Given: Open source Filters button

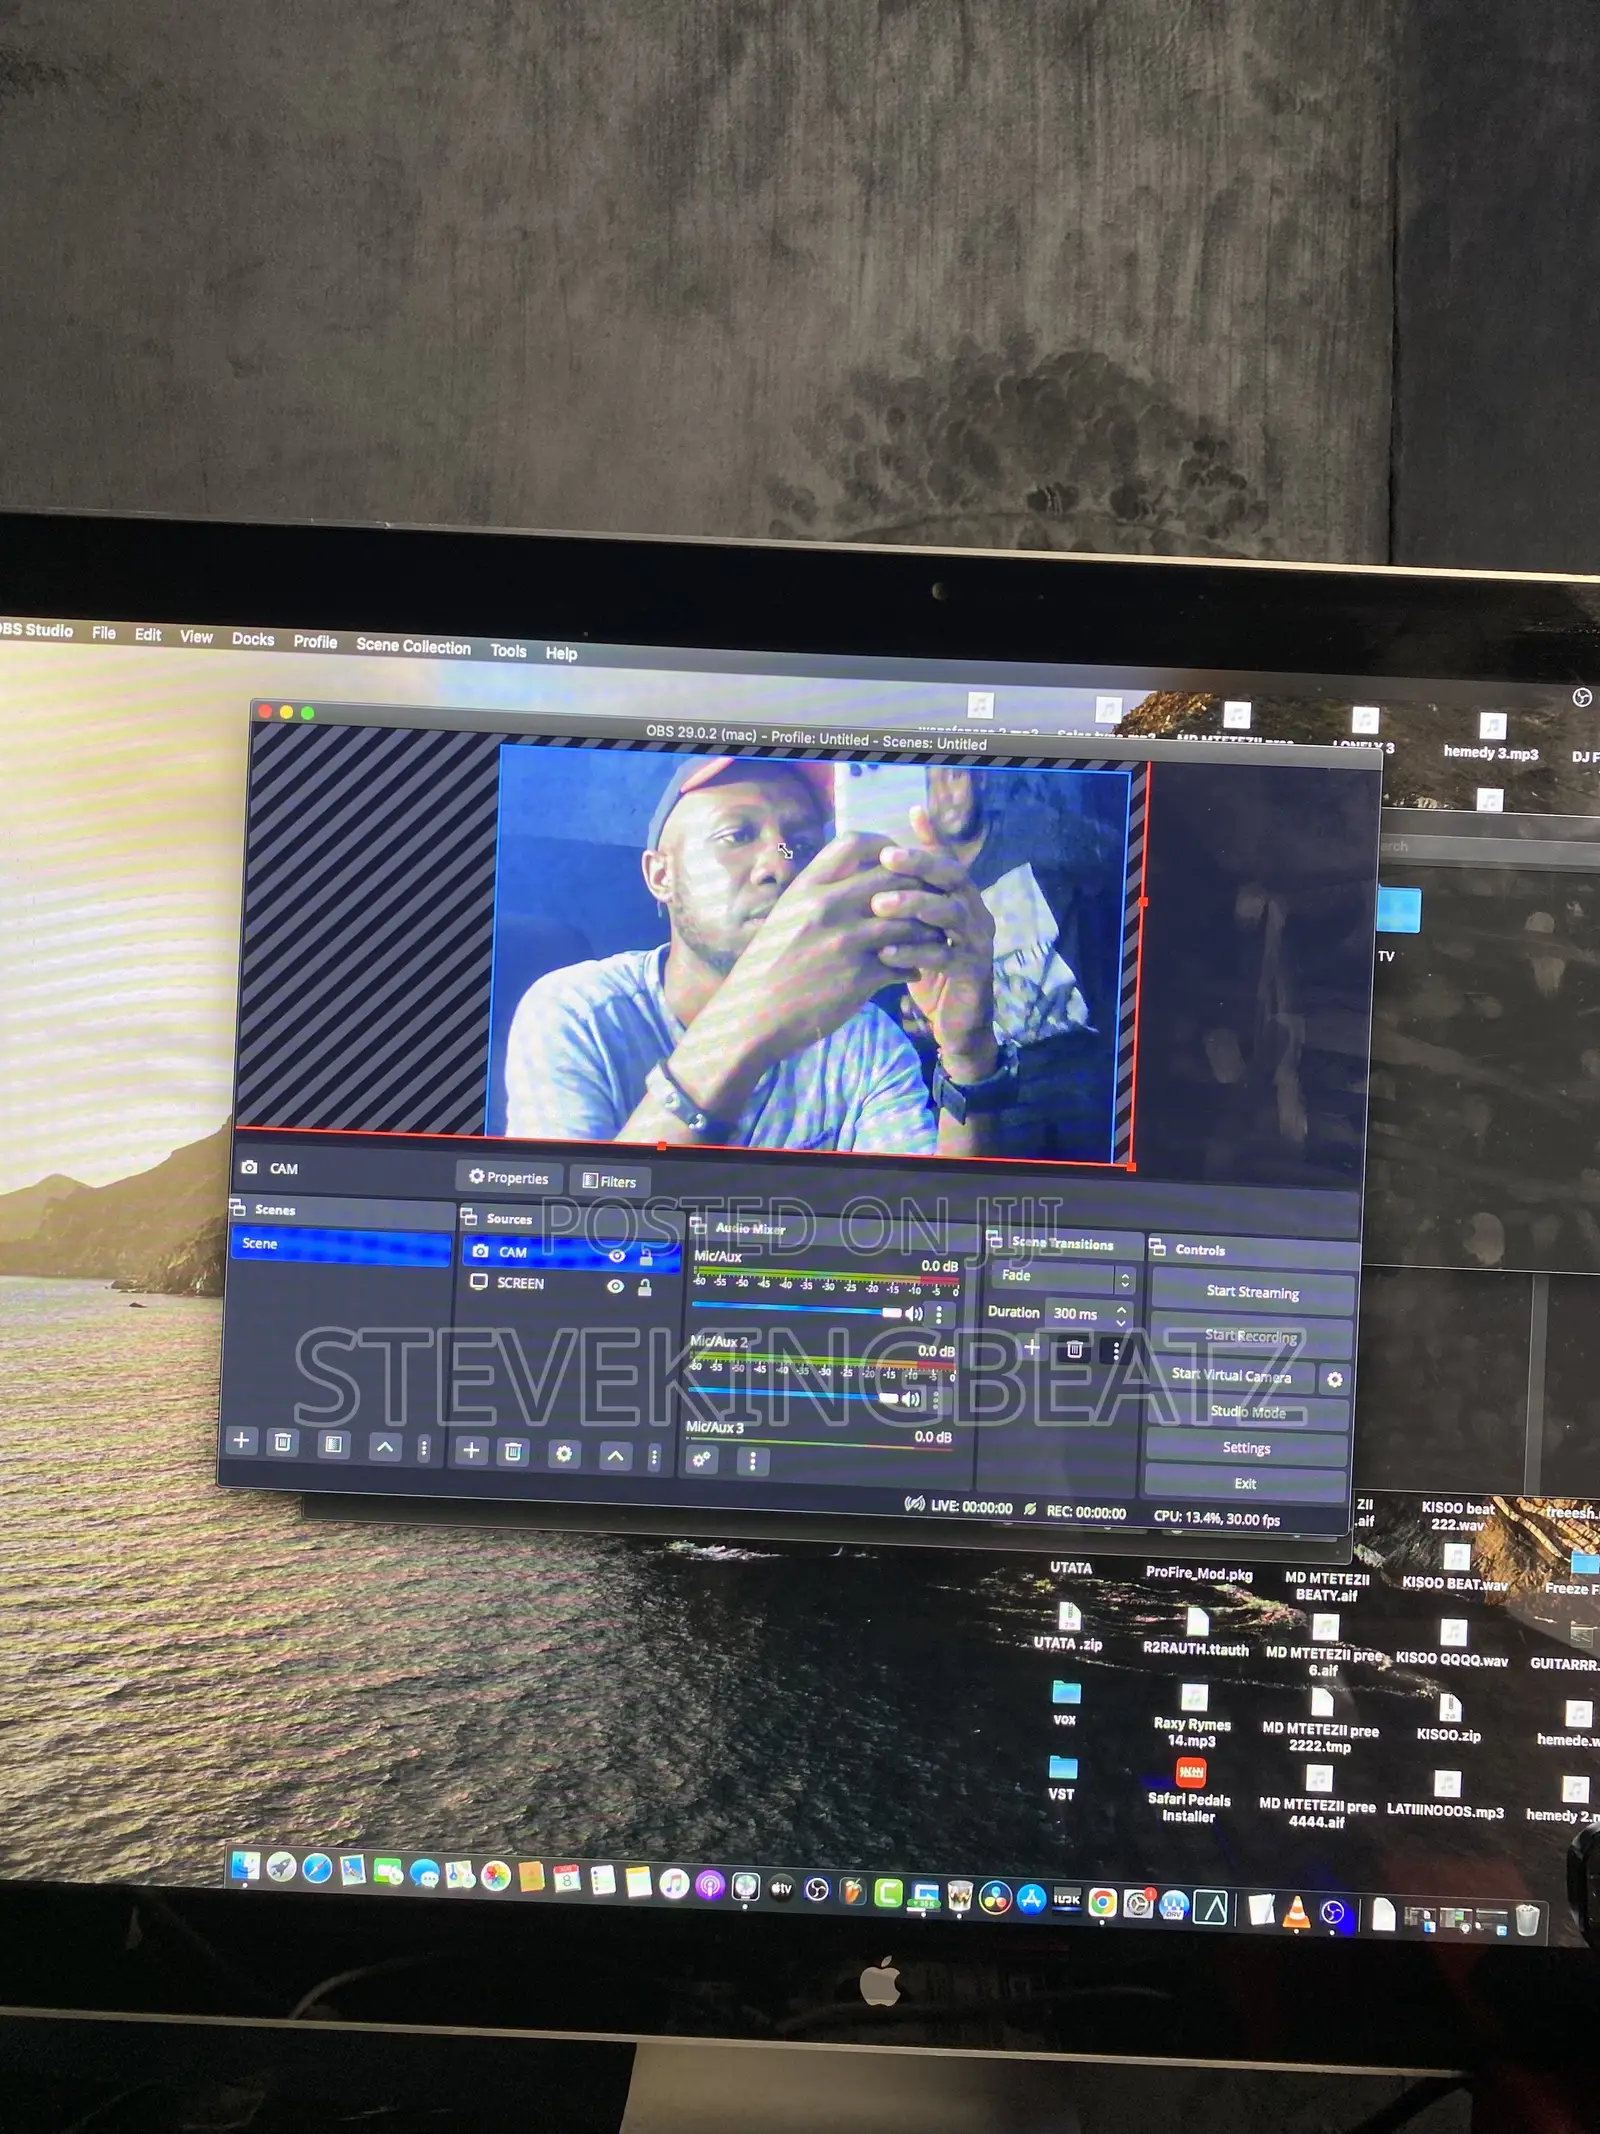Looking at the screenshot, I should point(609,1181).
